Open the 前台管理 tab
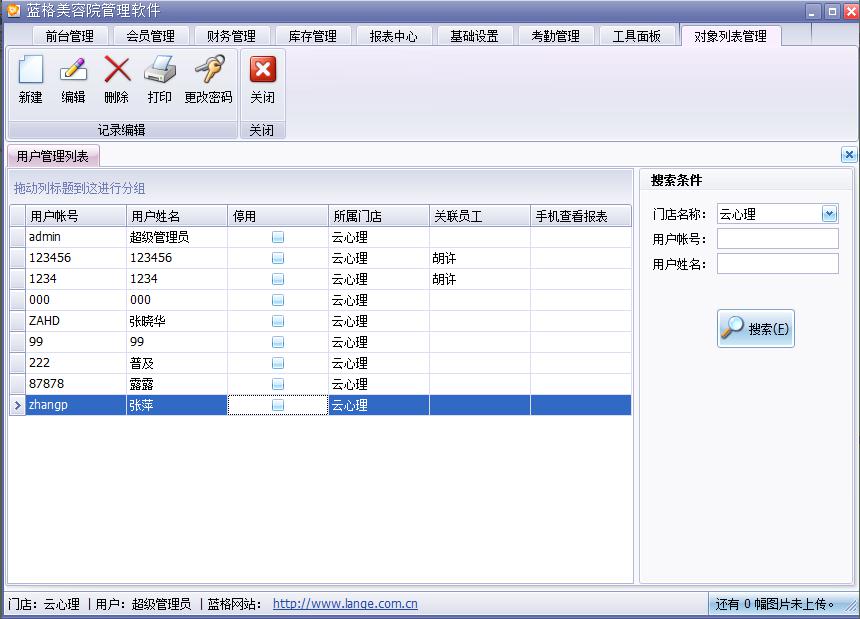This screenshot has width=860, height=619. tap(70, 36)
